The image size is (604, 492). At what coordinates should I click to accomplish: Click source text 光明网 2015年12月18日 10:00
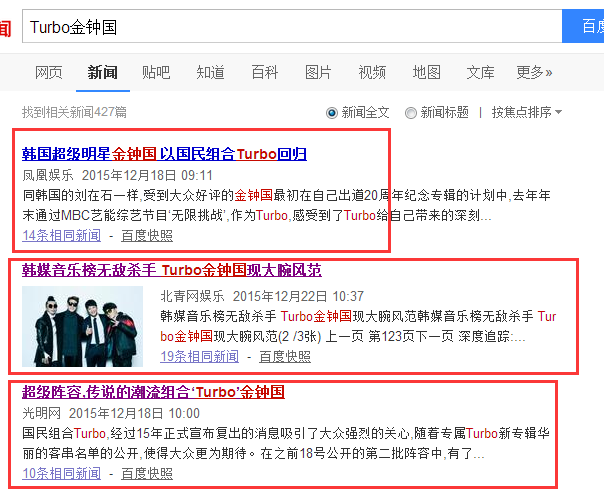(111, 413)
